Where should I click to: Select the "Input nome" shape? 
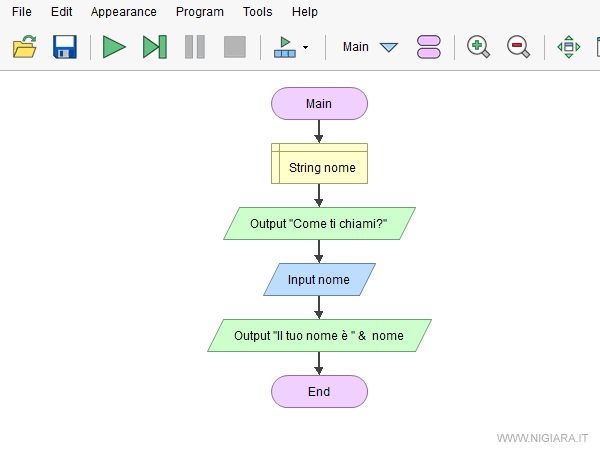coord(319,279)
